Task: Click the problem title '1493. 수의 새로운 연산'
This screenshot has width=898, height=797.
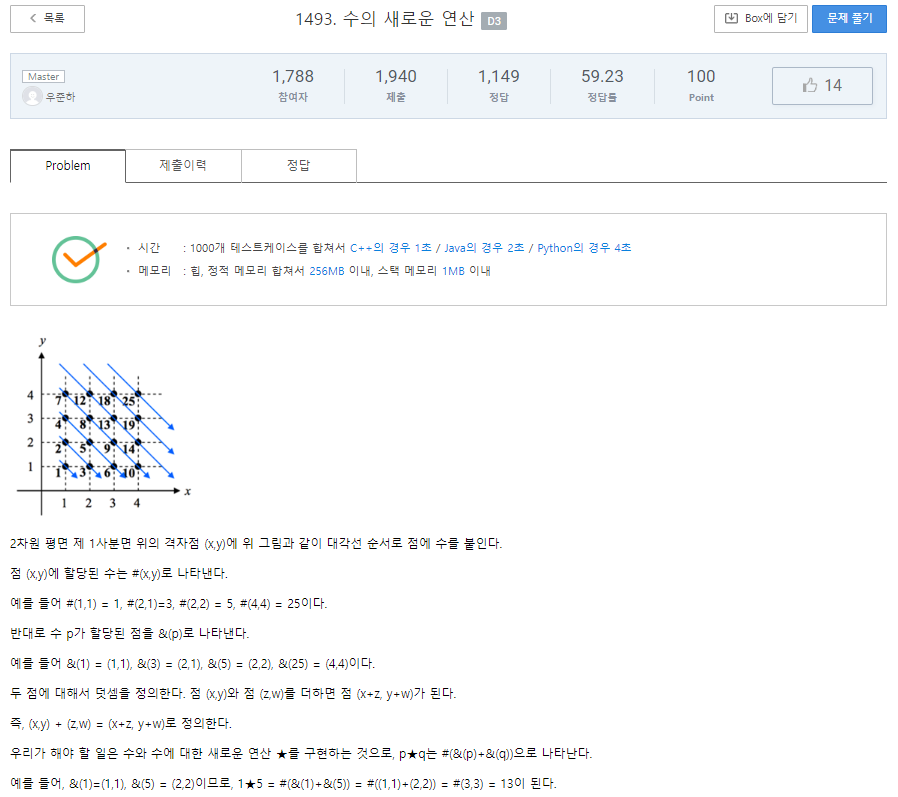Action: [x=385, y=19]
